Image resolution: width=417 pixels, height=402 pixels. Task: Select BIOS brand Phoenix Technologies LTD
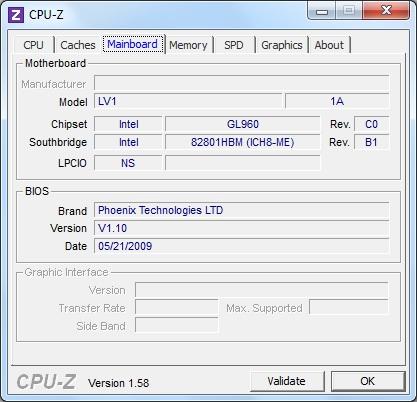(x=242, y=210)
